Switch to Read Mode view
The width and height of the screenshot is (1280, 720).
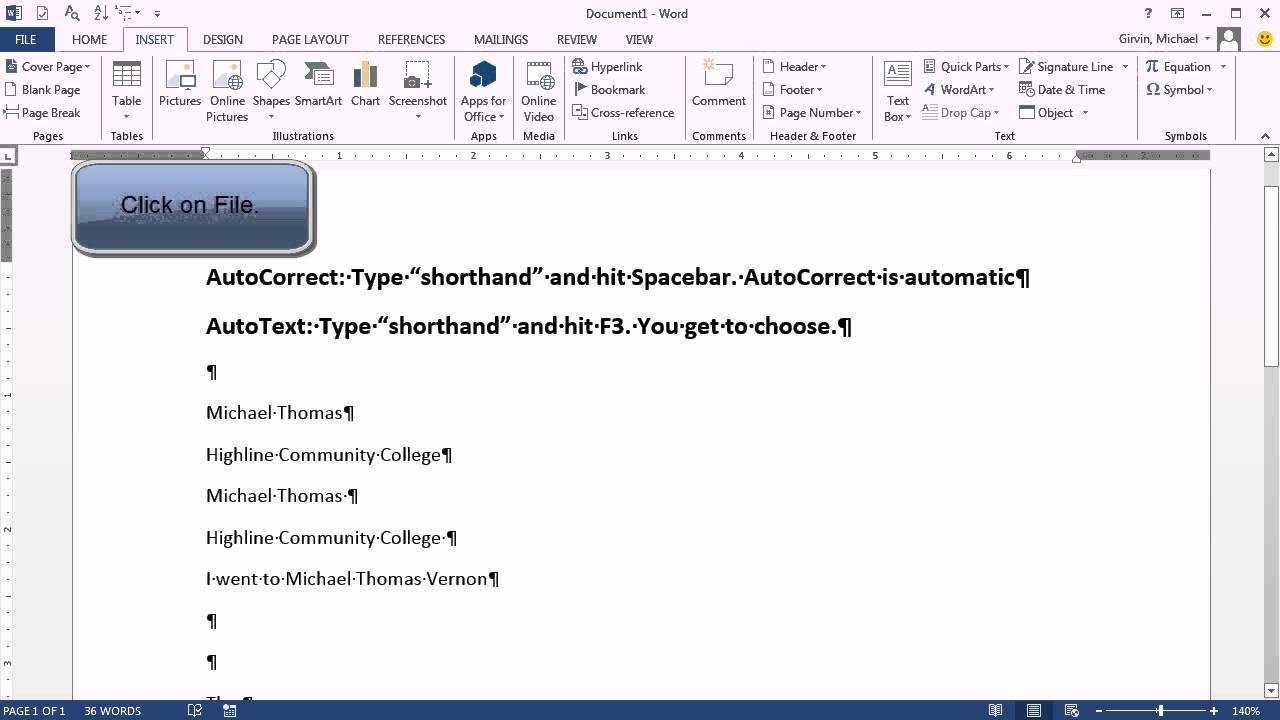pos(996,710)
